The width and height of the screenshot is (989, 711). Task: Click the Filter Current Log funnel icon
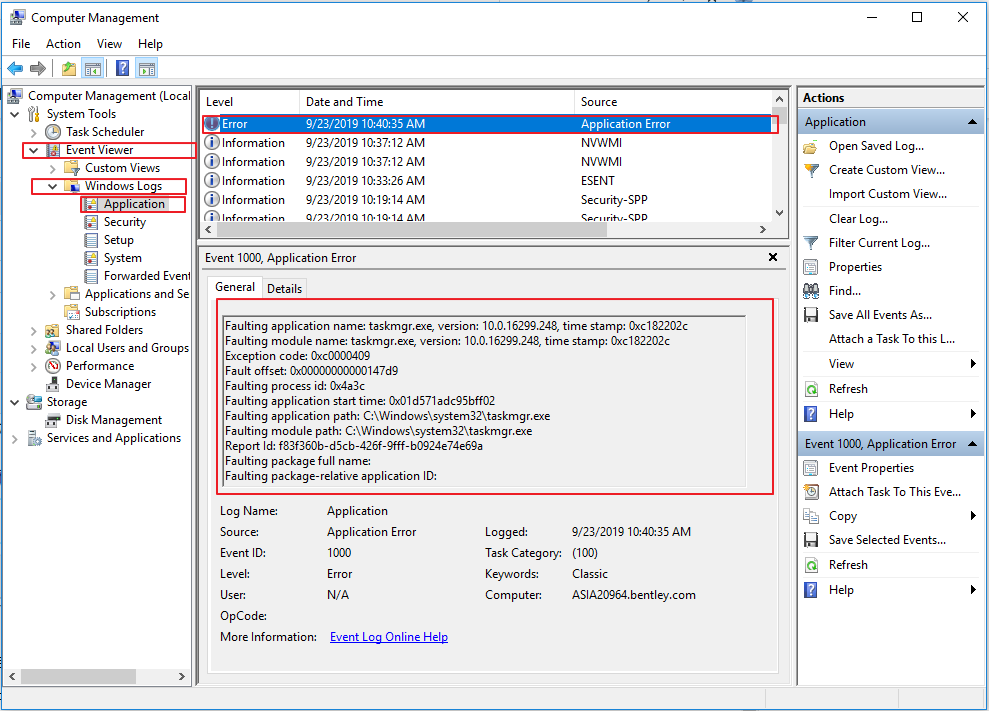[812, 243]
